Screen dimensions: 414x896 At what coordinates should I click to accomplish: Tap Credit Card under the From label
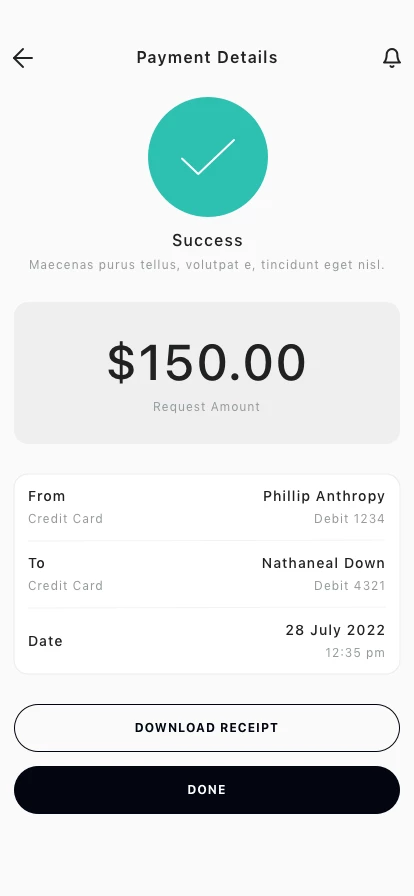click(66, 519)
